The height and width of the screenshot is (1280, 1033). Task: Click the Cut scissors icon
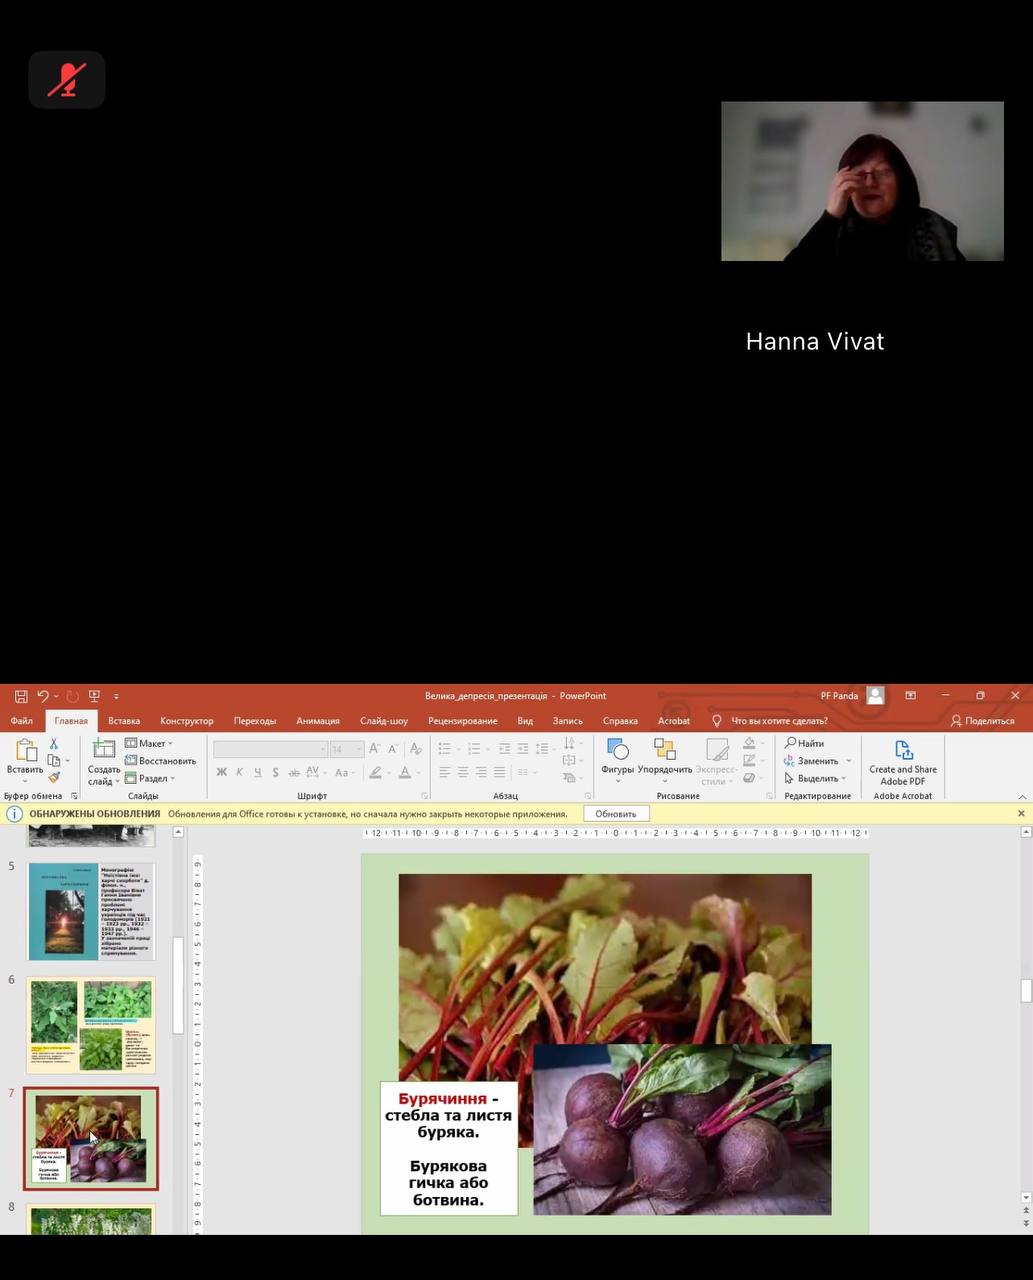point(54,743)
